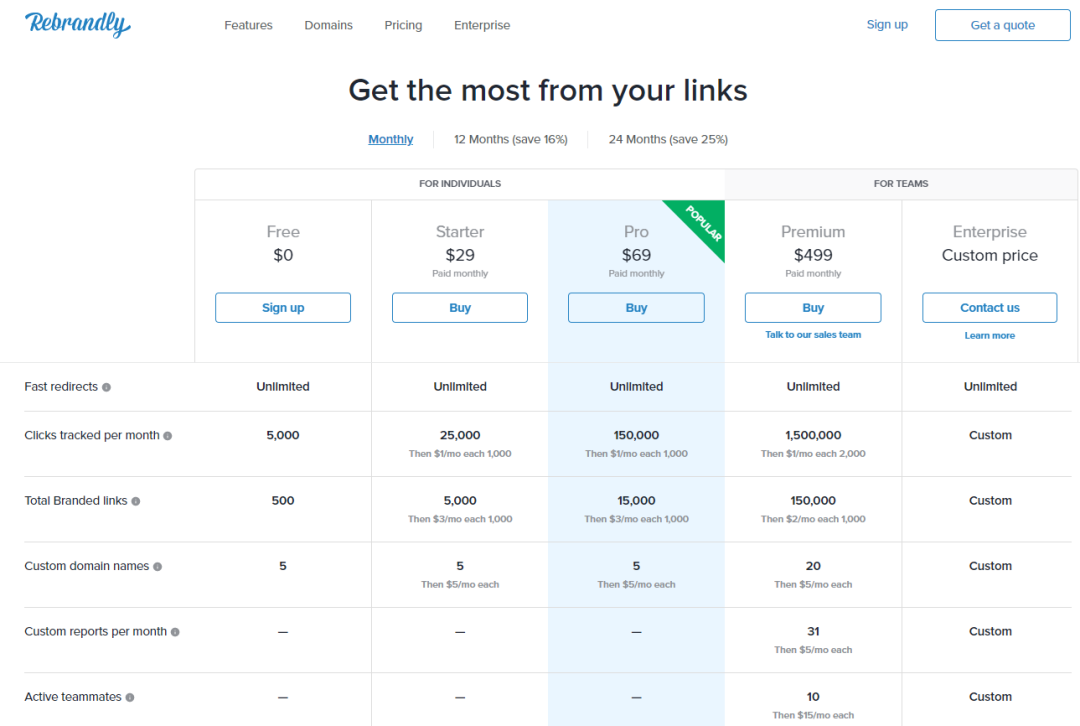1080x726 pixels.
Task: Click info icon beside Total Branded links
Action: (136, 501)
